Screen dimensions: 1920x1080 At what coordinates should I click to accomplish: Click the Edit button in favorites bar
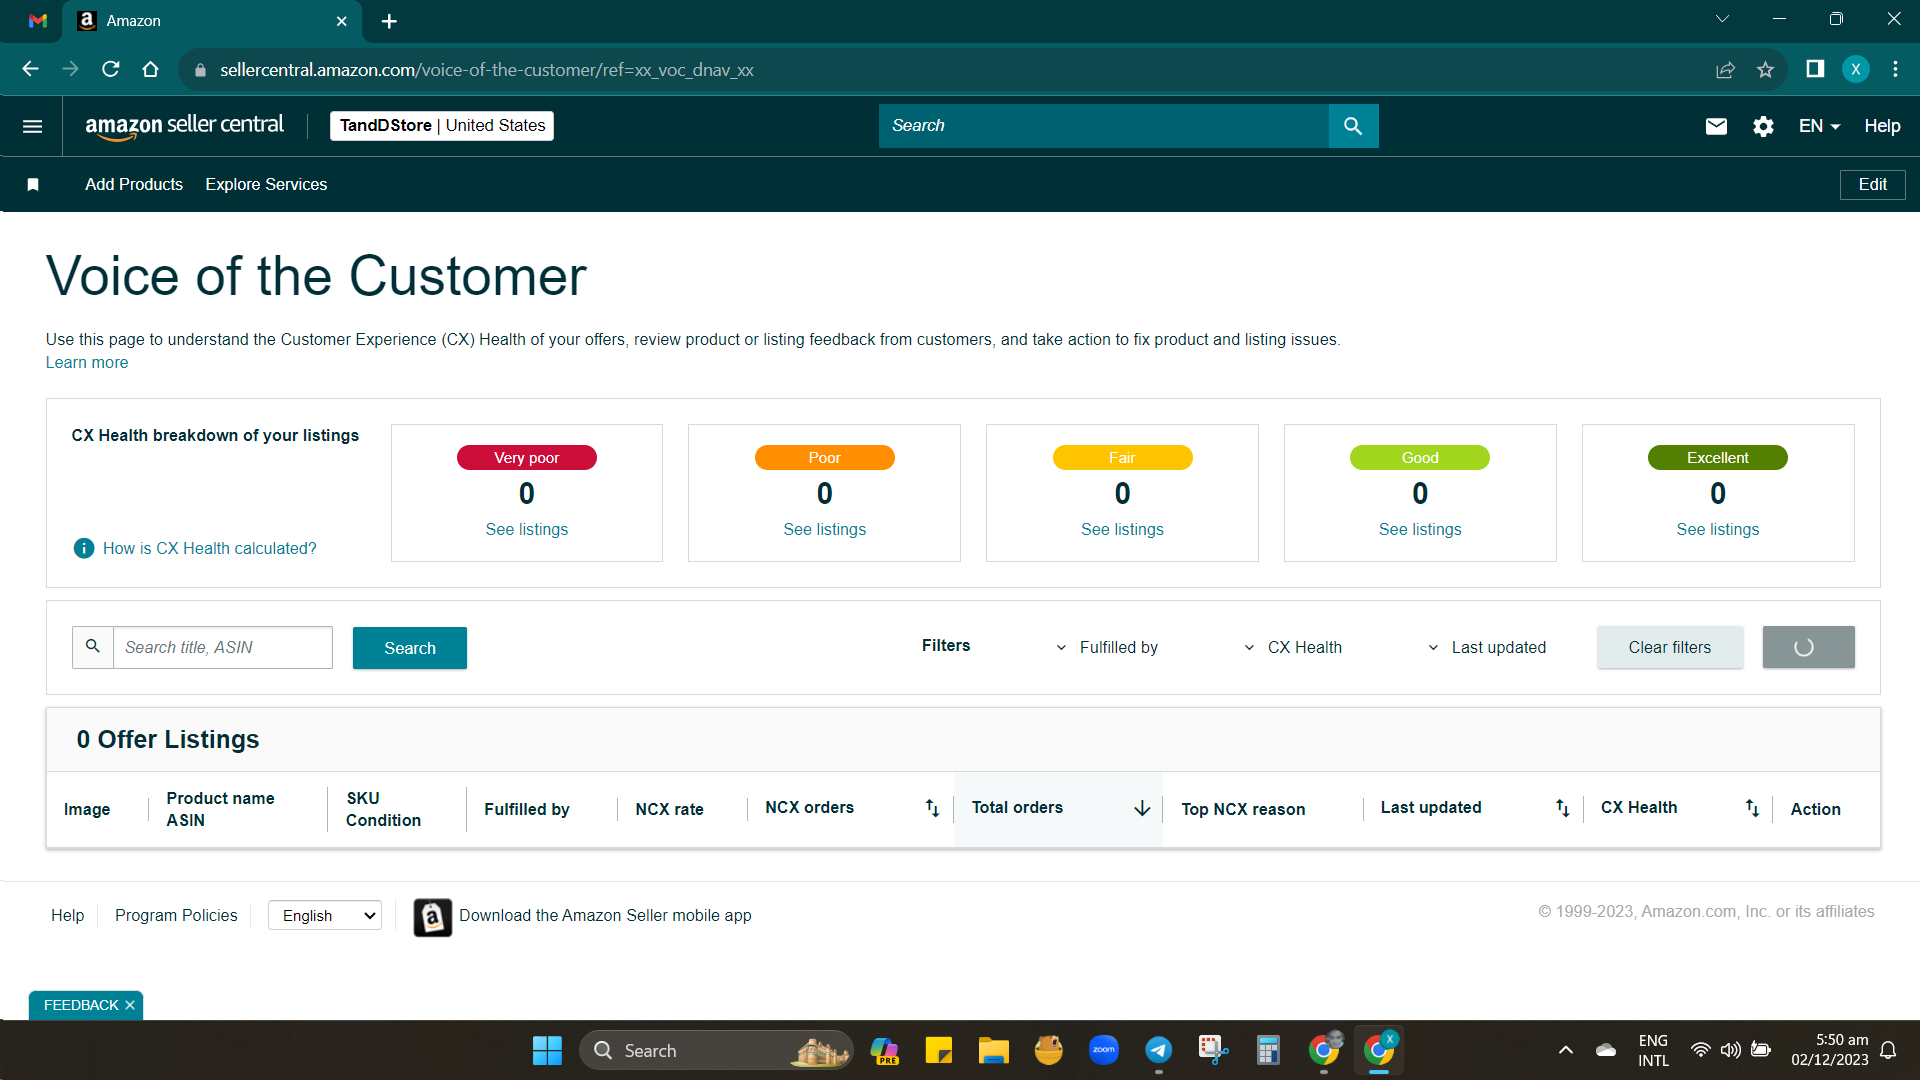(x=1872, y=185)
